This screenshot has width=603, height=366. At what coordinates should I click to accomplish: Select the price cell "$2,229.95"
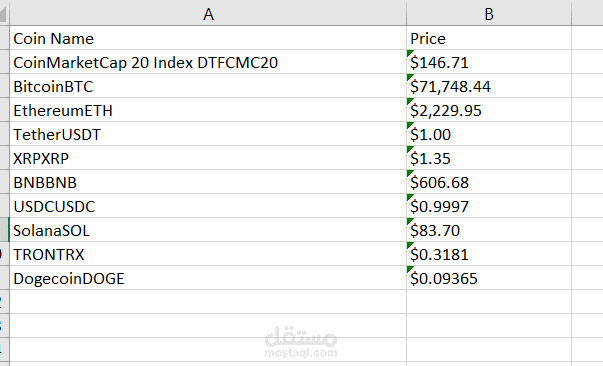pyautogui.click(x=489, y=110)
